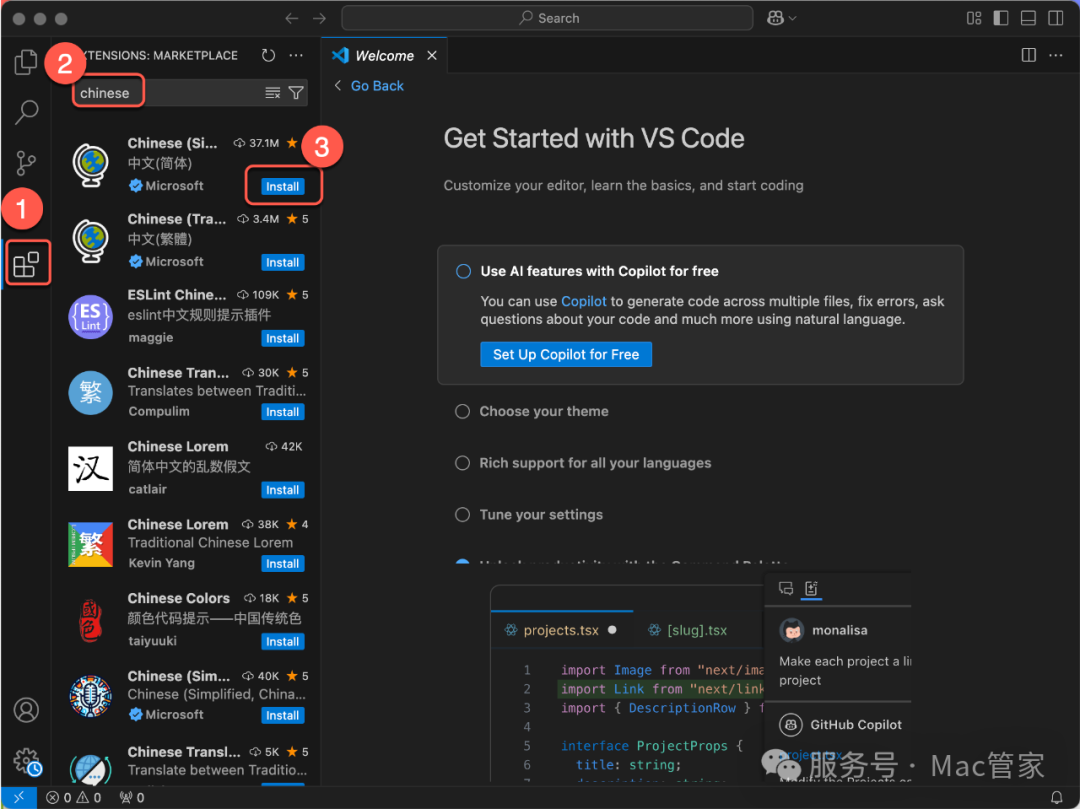
Task: Install Chinese Lorem by Kevin Yang
Action: pyautogui.click(x=282, y=563)
